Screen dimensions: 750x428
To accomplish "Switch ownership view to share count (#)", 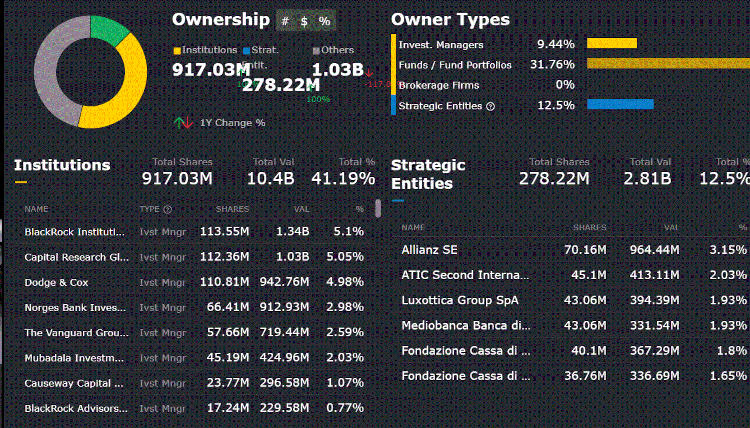I will pyautogui.click(x=285, y=21).
